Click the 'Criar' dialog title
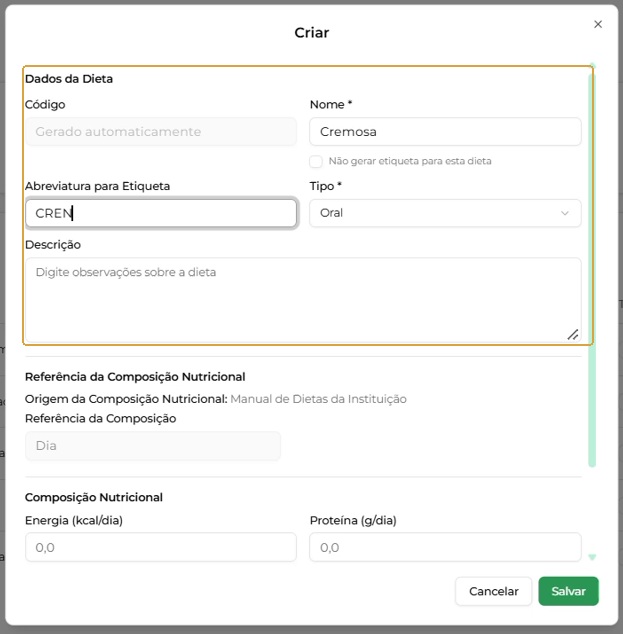This screenshot has width=623, height=634. pos(311,32)
